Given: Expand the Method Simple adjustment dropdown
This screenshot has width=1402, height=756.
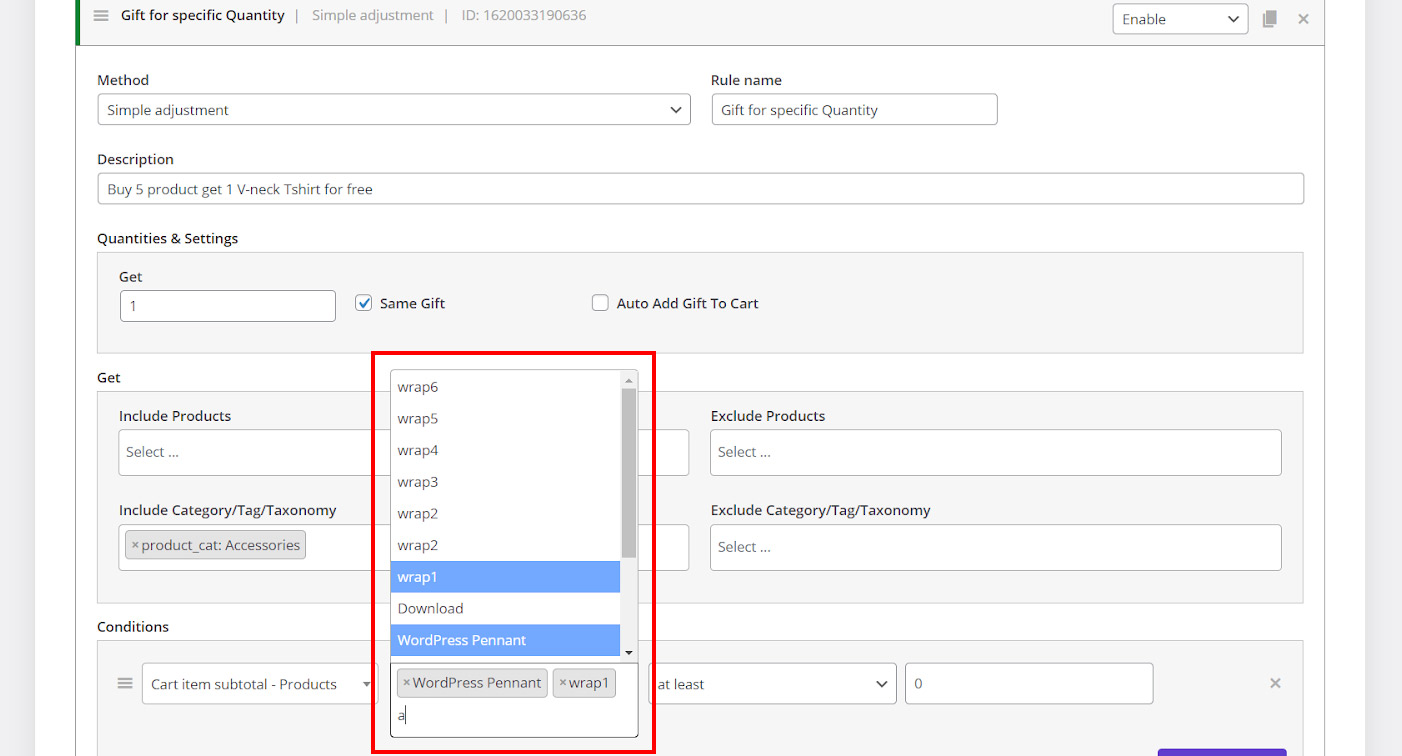Looking at the screenshot, I should coord(393,110).
